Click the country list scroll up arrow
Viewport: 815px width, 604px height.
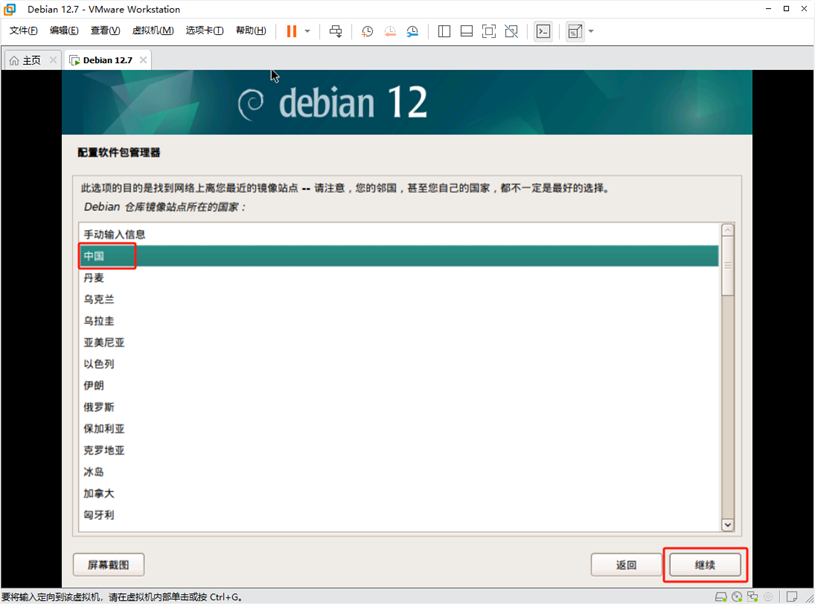pyautogui.click(x=728, y=230)
